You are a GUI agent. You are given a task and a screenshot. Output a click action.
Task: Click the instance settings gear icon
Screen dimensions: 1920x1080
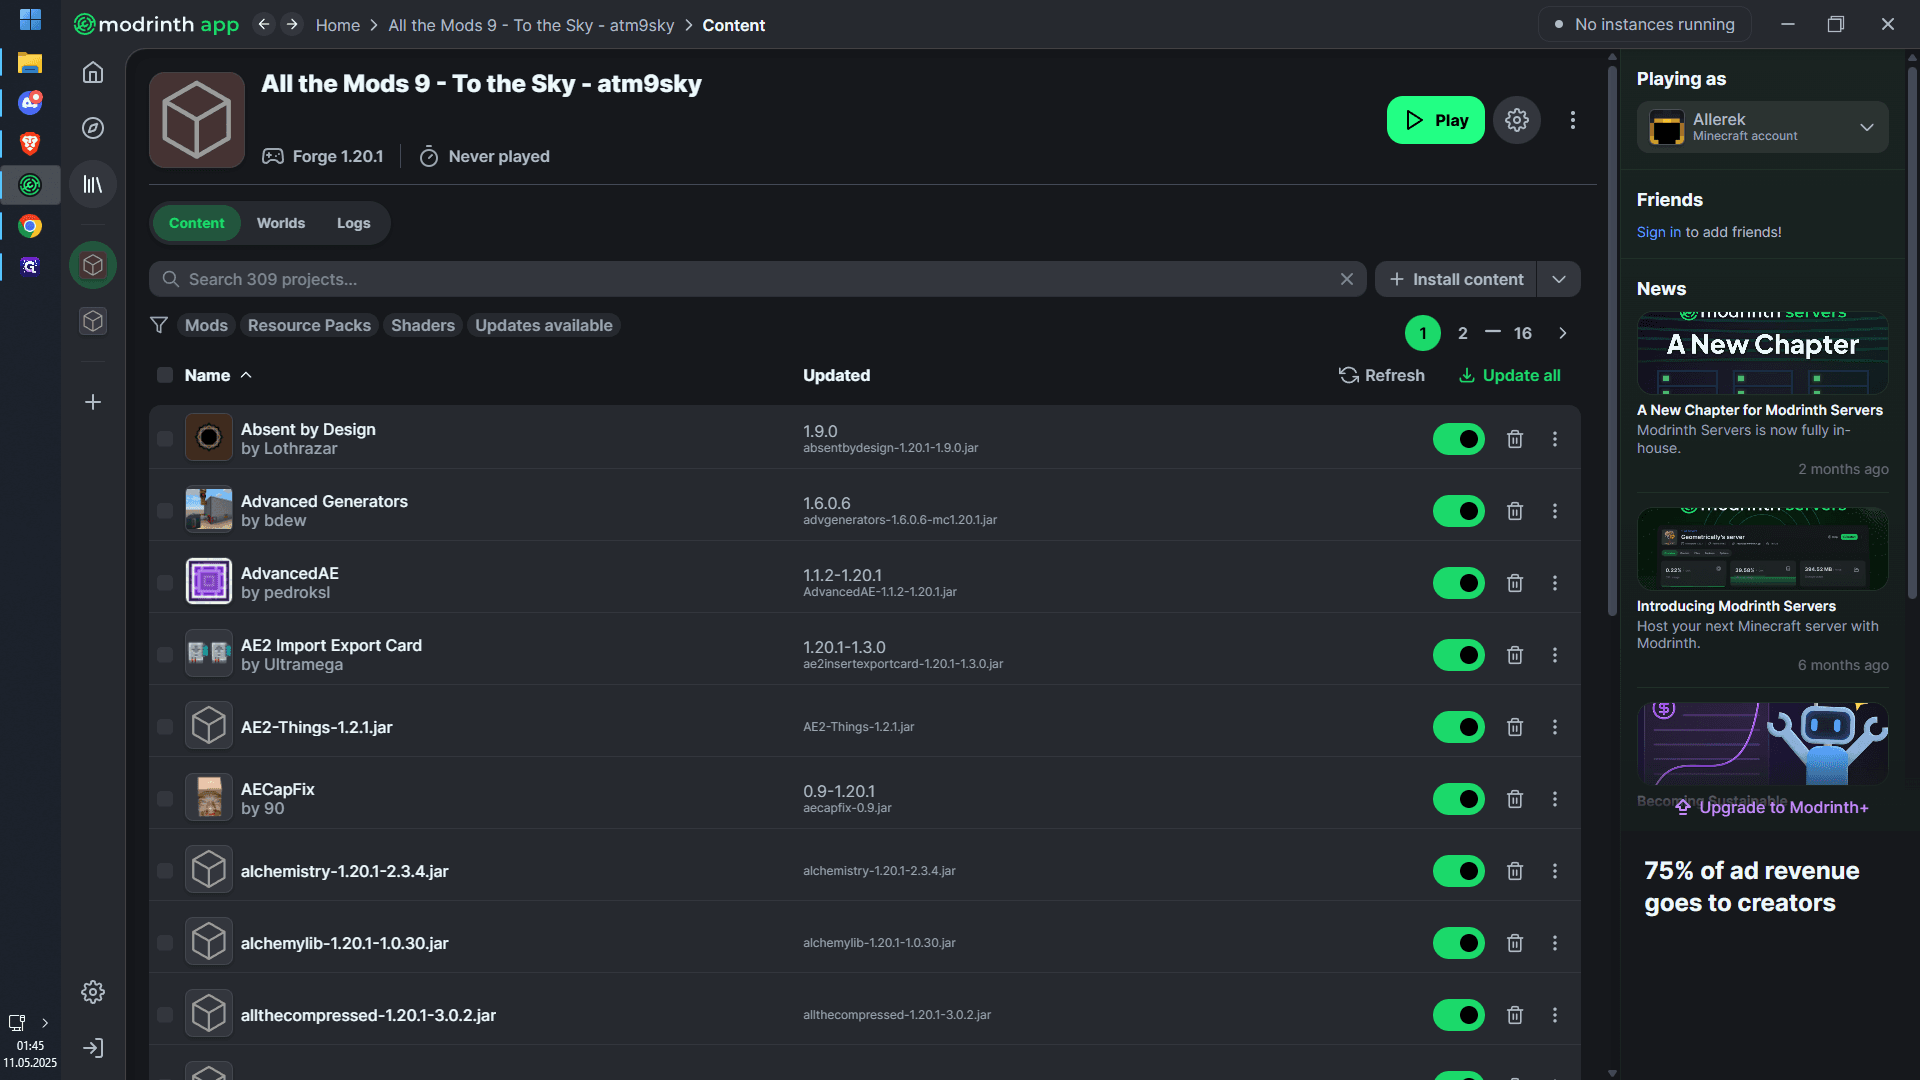1517,120
